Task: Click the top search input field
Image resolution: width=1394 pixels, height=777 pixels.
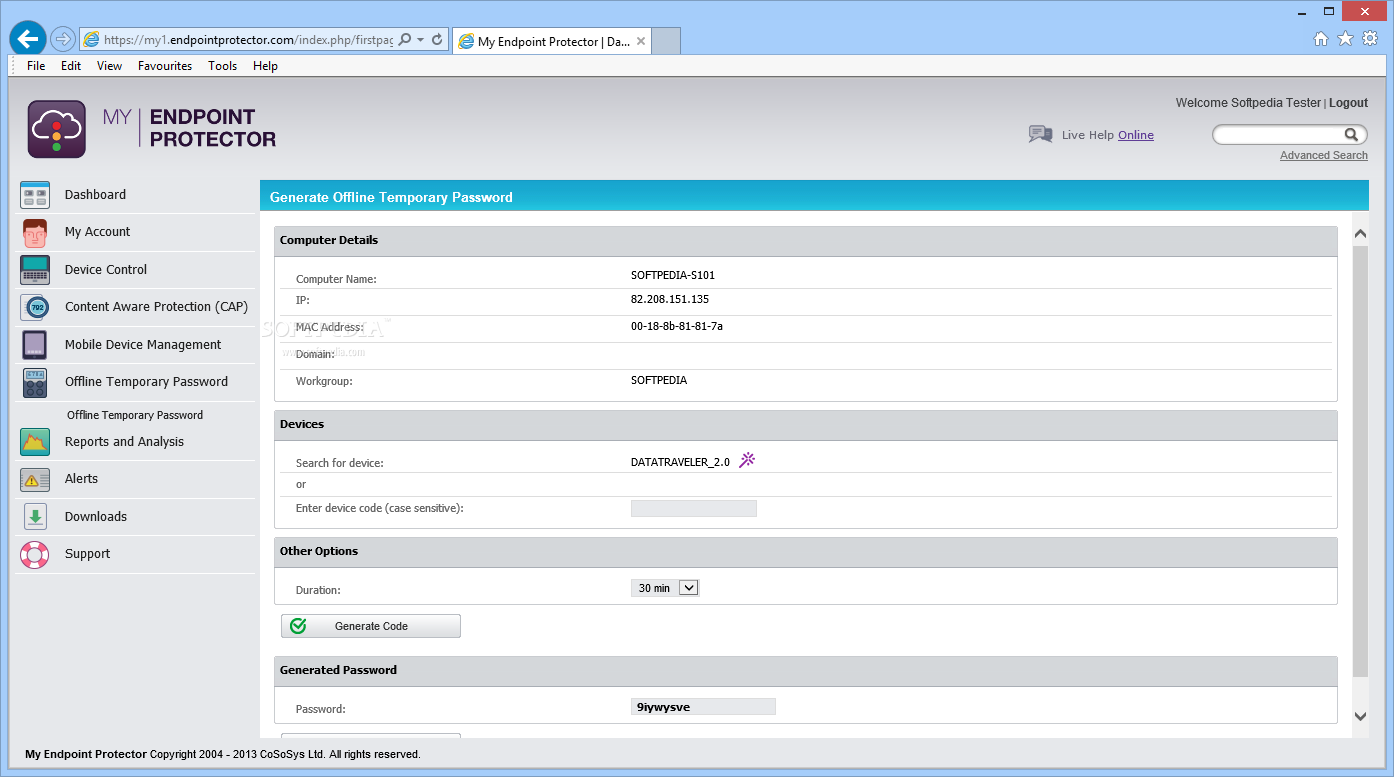Action: (1278, 134)
